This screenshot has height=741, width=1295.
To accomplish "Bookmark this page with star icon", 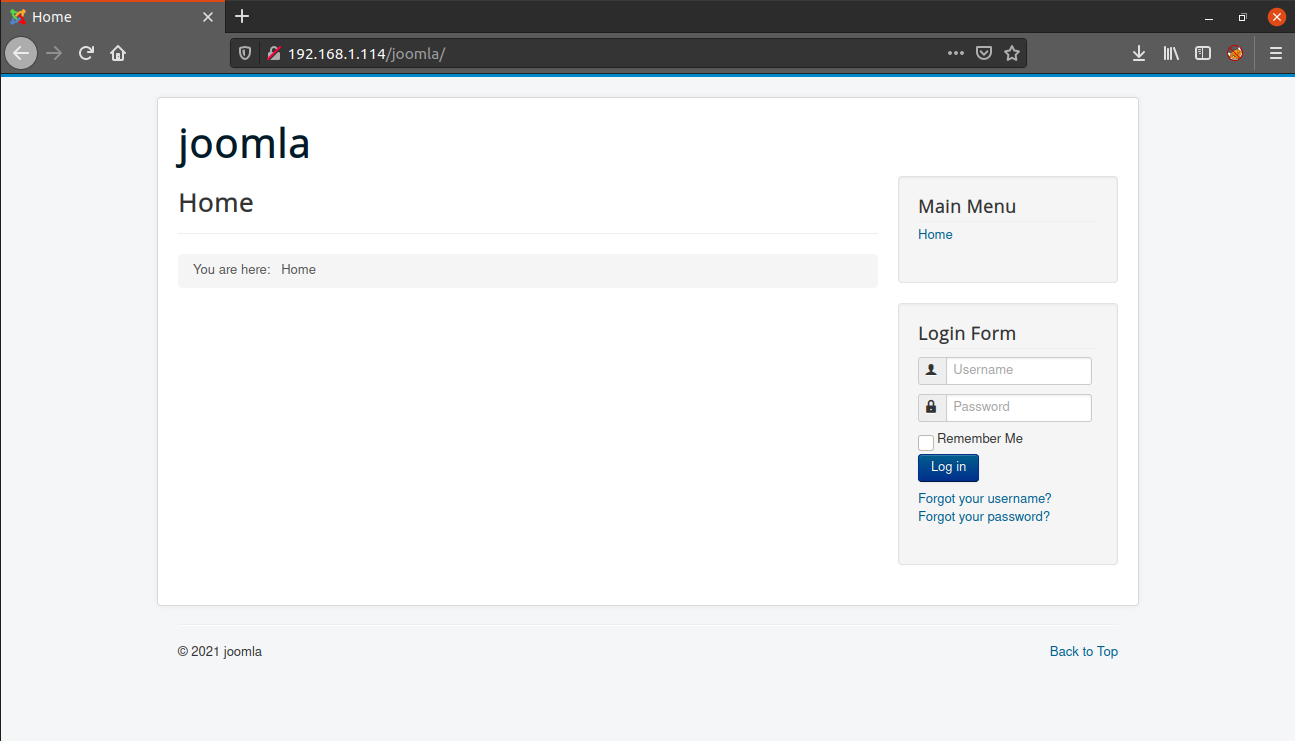I will point(1012,53).
